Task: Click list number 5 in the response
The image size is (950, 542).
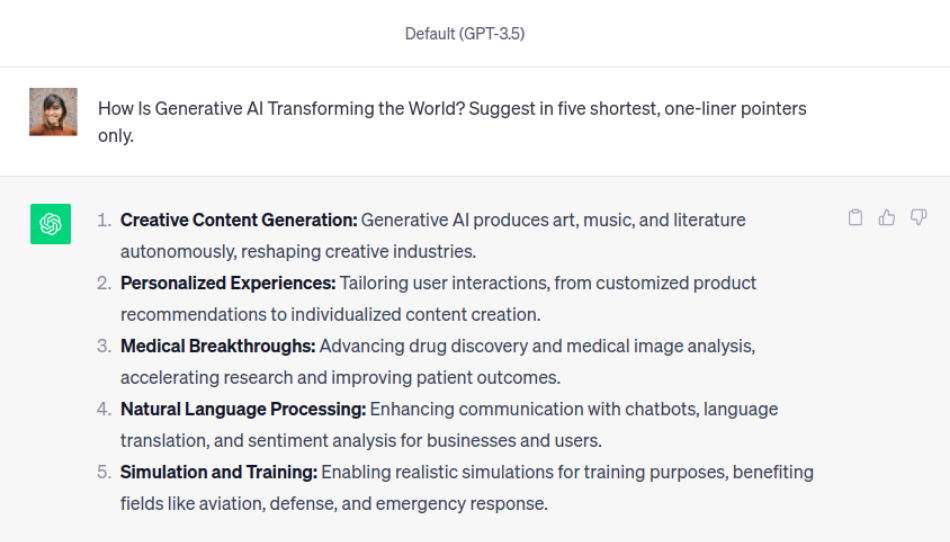Action: (x=104, y=472)
